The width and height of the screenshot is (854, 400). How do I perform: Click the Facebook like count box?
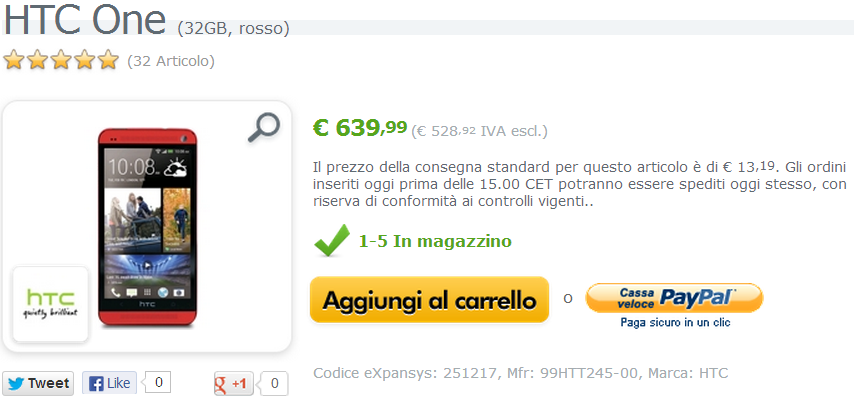pyautogui.click(x=158, y=383)
